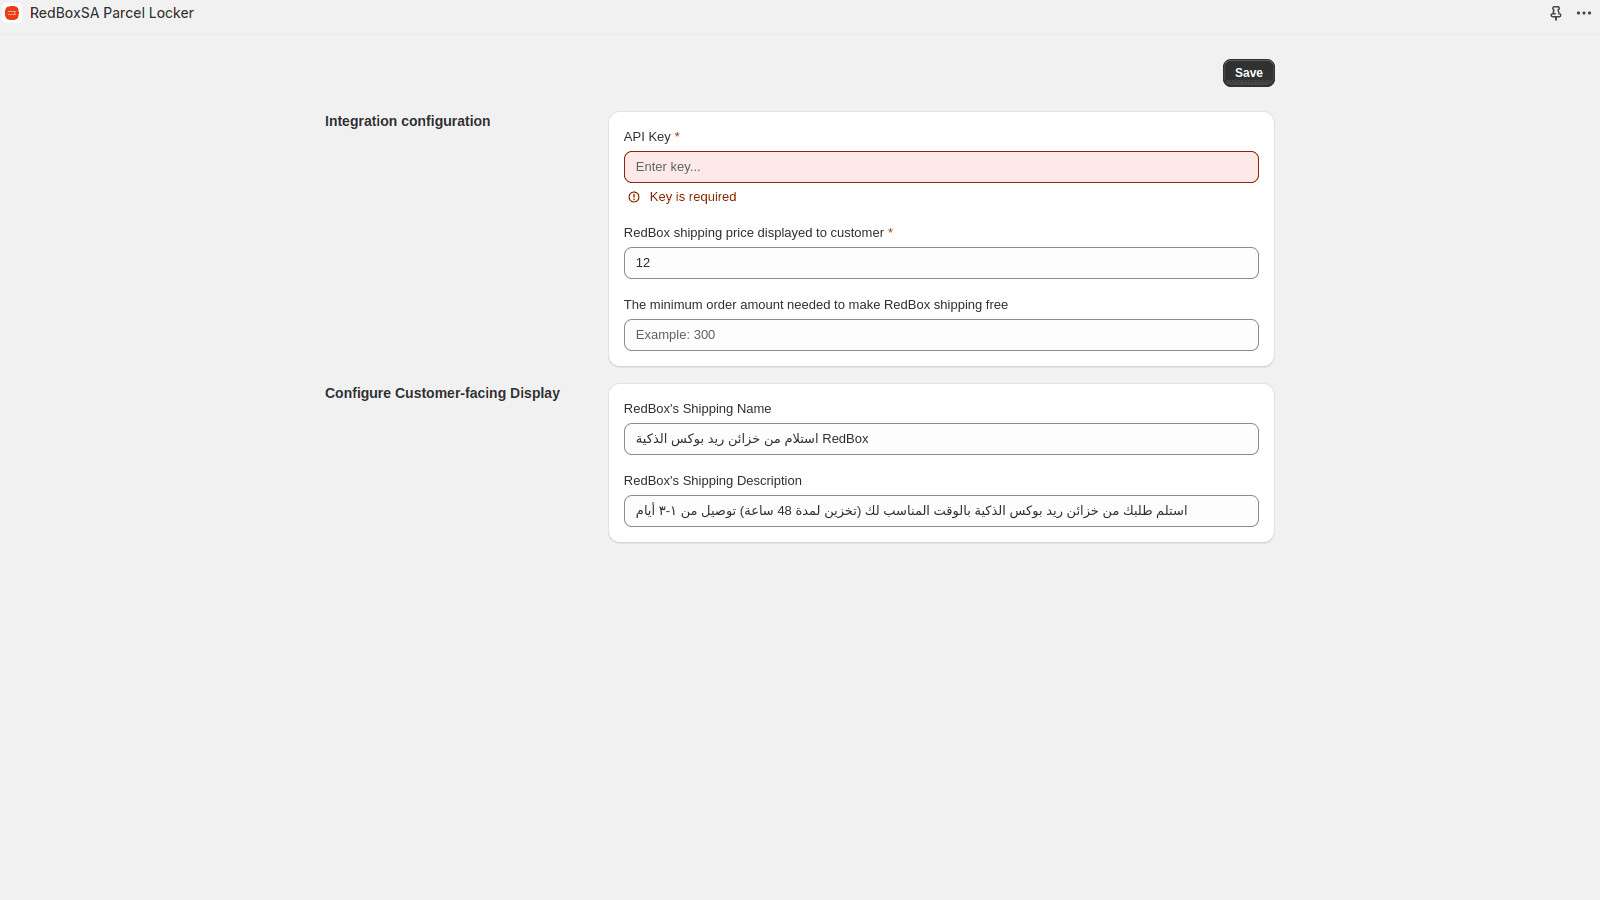
Task: Save the RedBox configuration settings
Action: click(x=1248, y=72)
